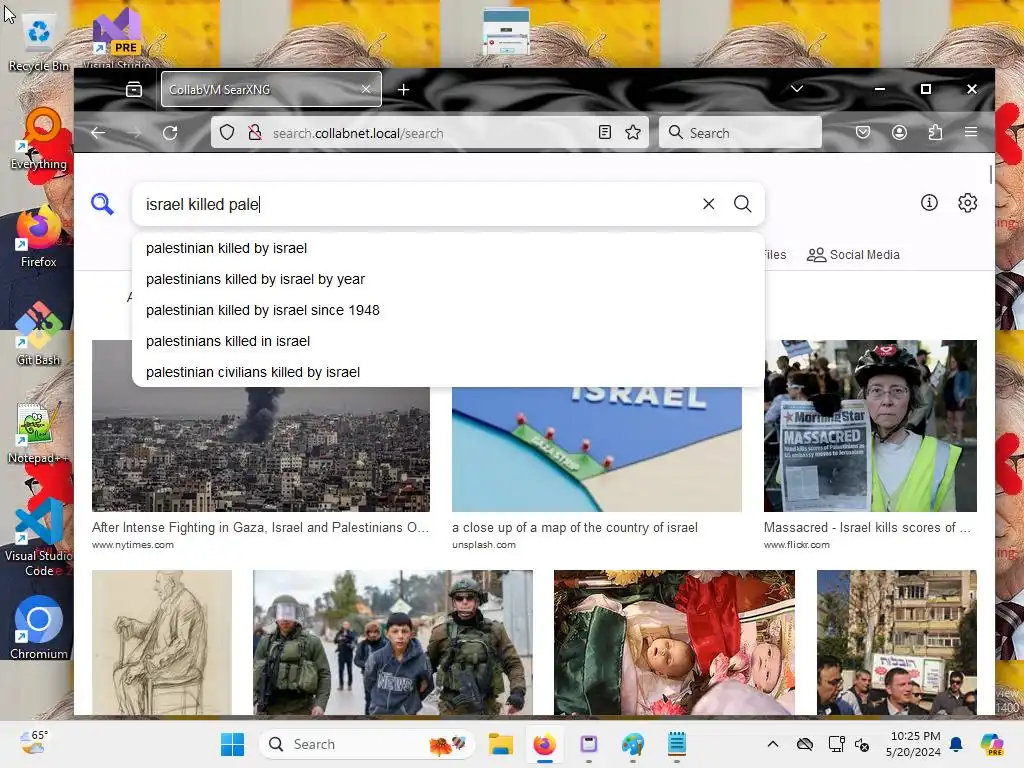Close the CollabVM SearXNG tab
This screenshot has width=1024, height=768.
tap(366, 89)
